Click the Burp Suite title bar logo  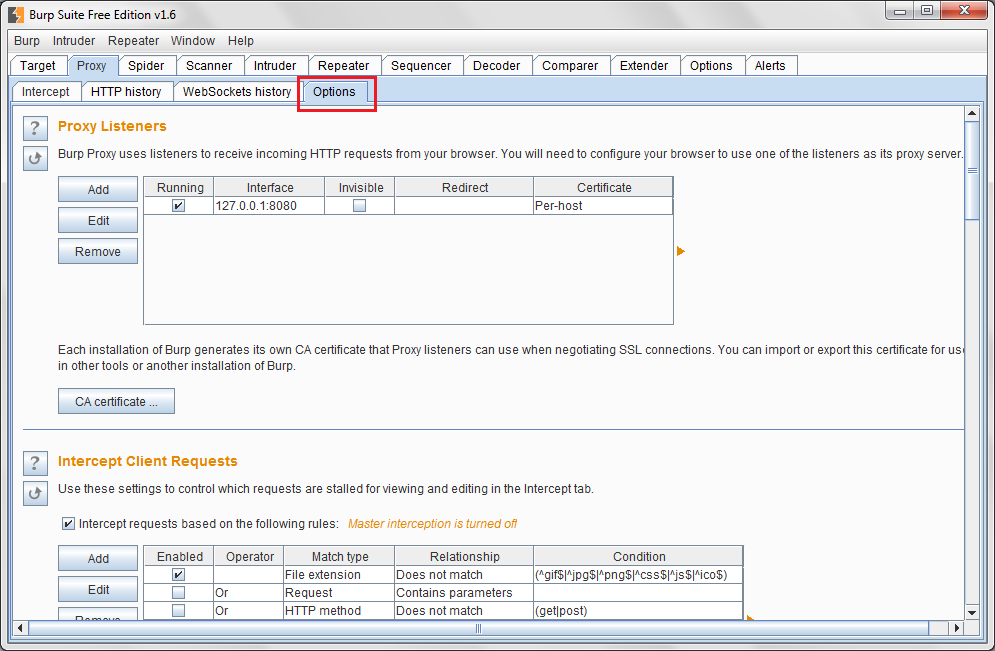16,14
